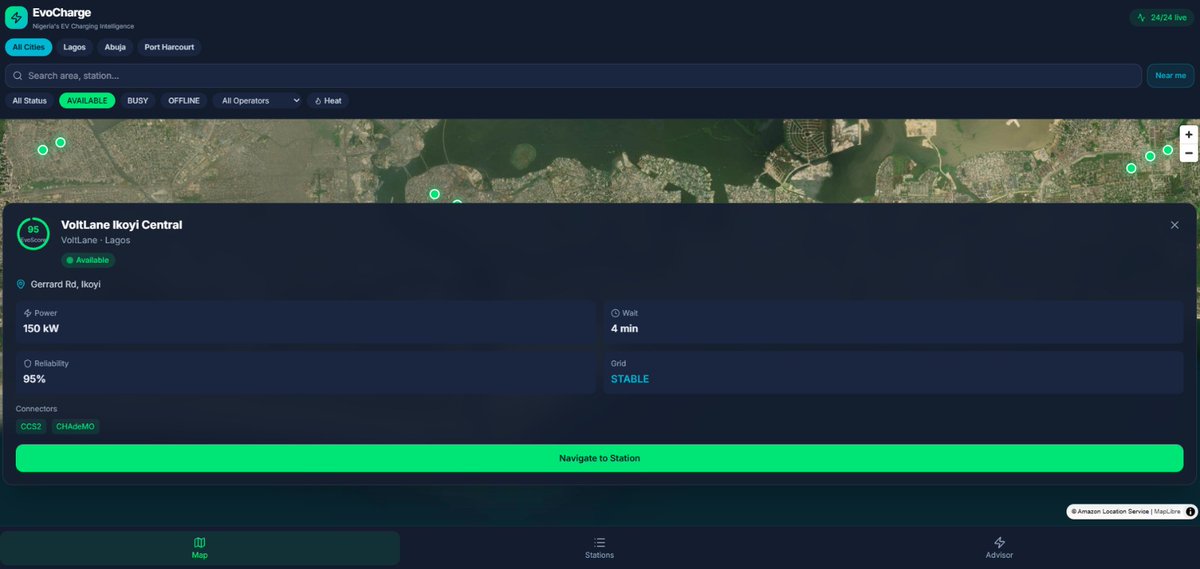Filter stations by Abuja

click(115, 47)
